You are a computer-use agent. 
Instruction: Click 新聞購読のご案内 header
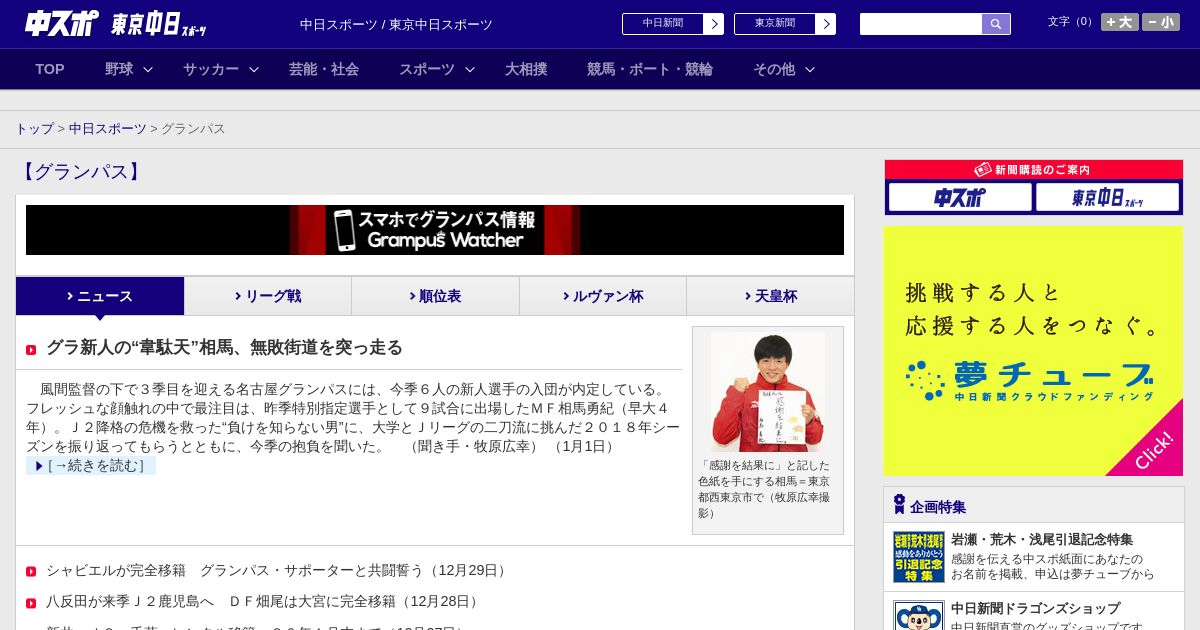[1033, 170]
